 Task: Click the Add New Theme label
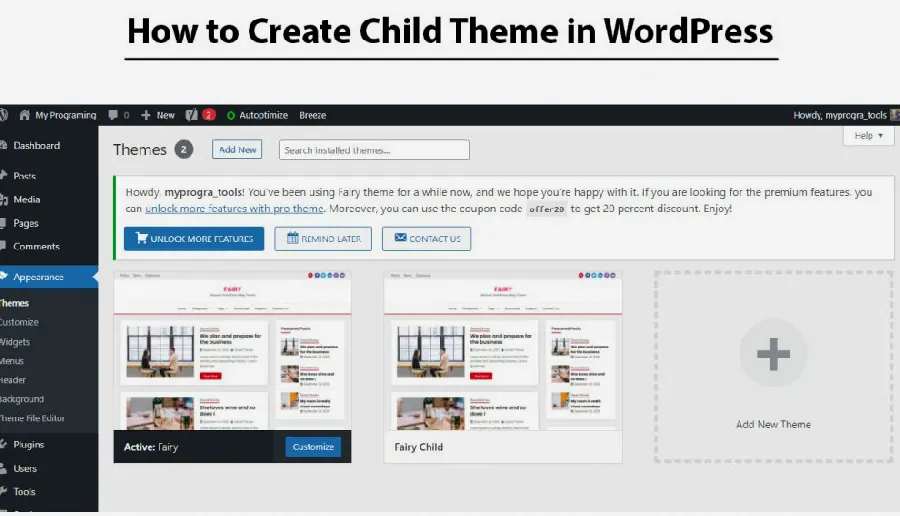773,424
